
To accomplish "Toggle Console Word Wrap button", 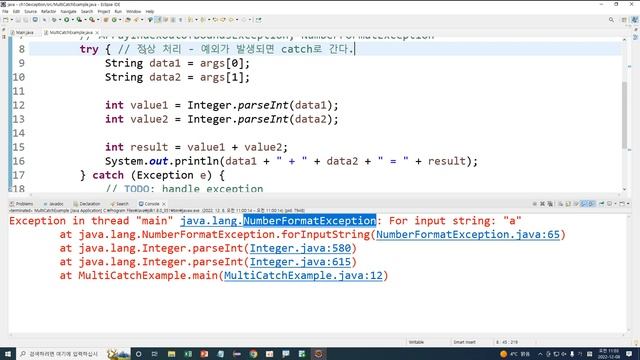I will [576, 203].
